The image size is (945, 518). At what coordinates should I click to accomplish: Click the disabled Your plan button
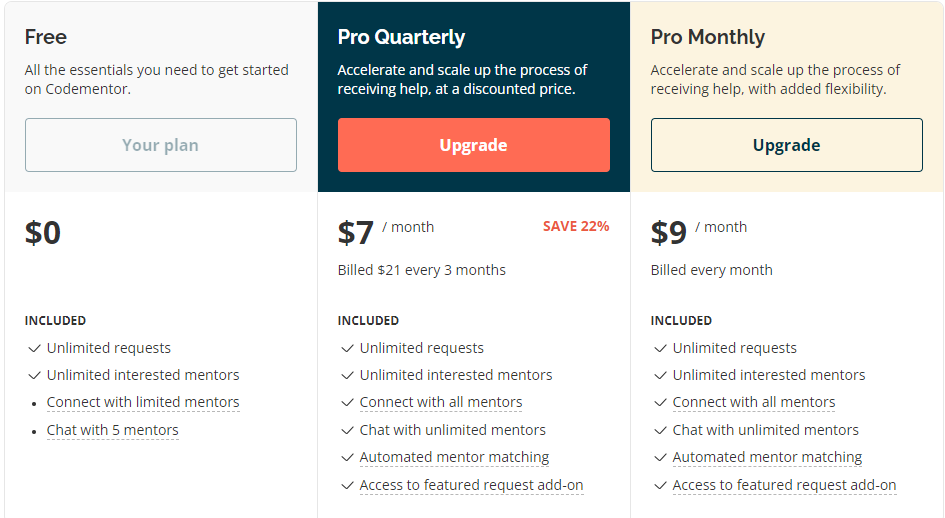(161, 145)
